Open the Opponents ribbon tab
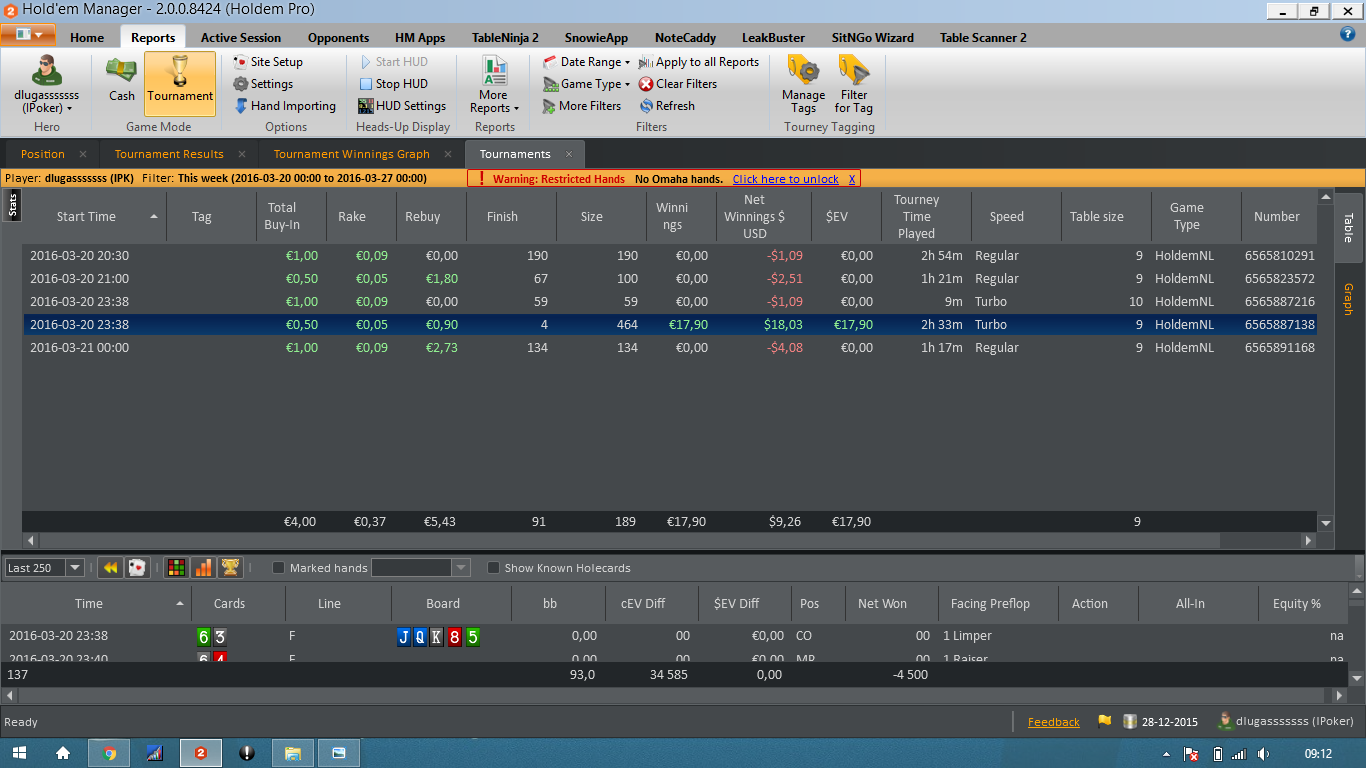Viewport: 1366px width, 768px height. click(338, 38)
